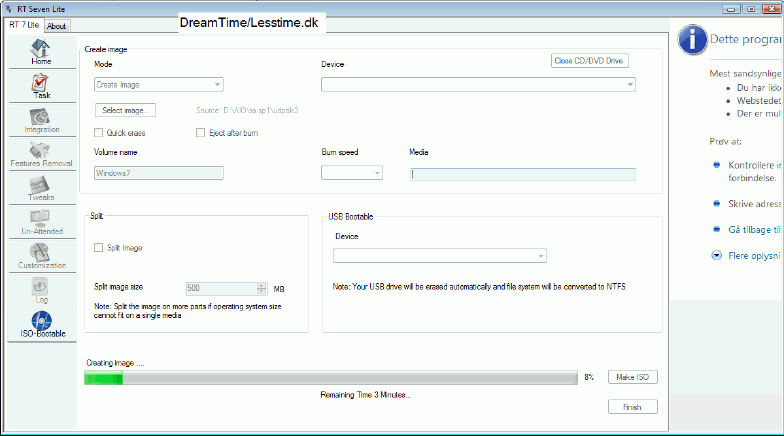Open the Log sidebar icon
The image size is (784, 436).
[x=40, y=287]
